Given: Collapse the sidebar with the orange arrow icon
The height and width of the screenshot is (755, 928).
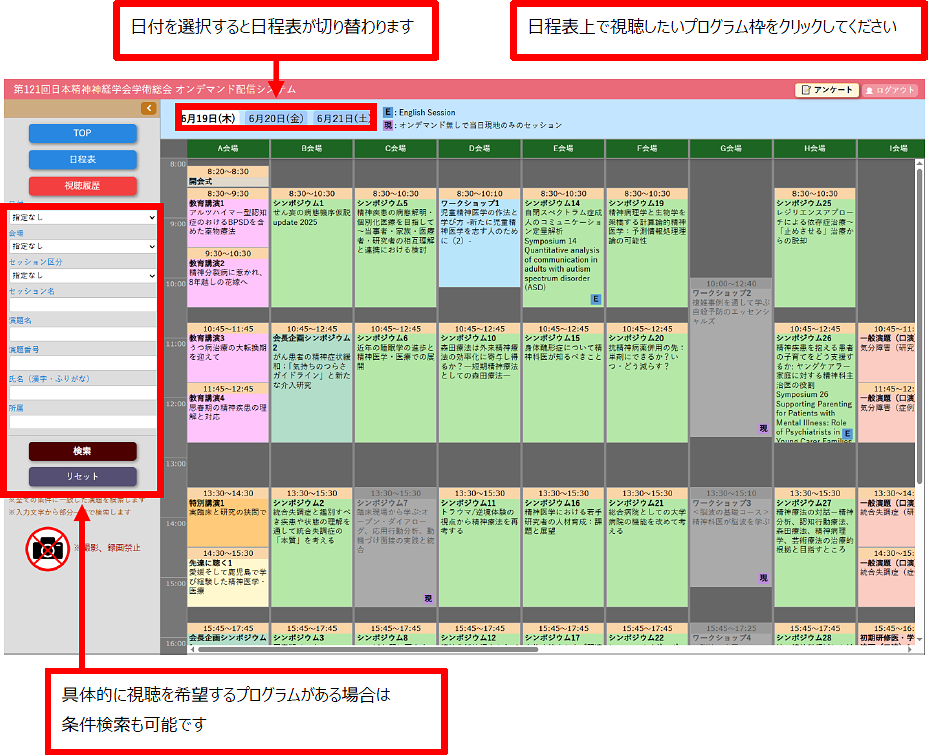Looking at the screenshot, I should coord(149,108).
